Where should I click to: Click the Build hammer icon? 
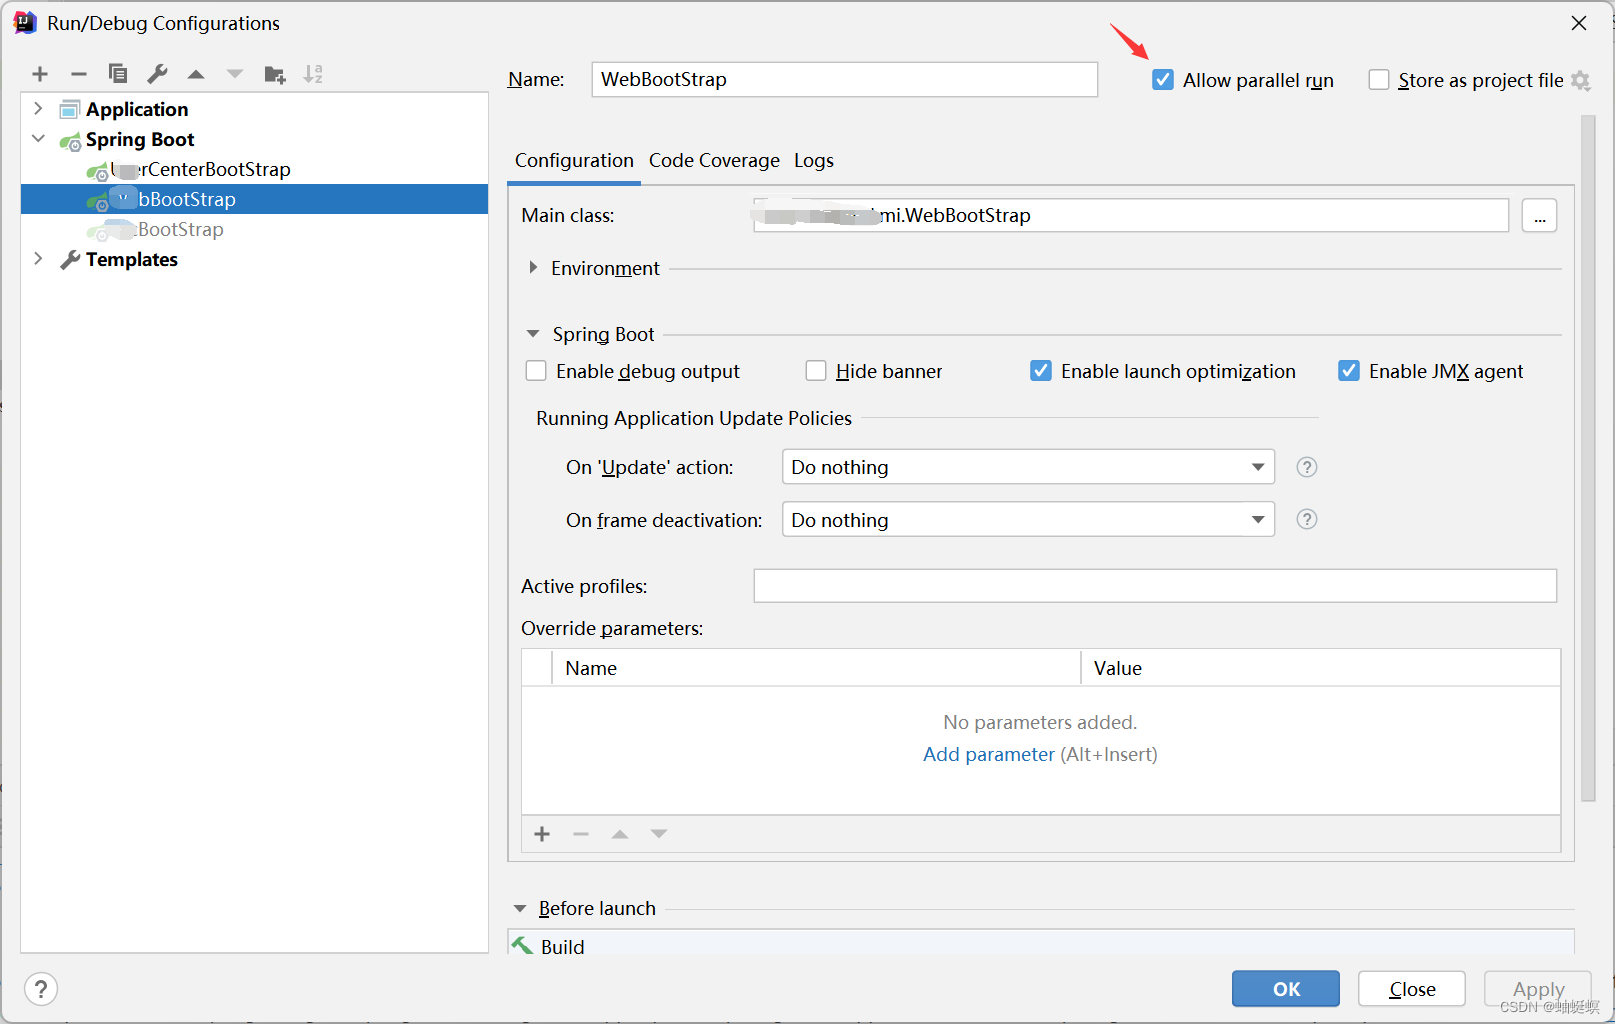522,944
